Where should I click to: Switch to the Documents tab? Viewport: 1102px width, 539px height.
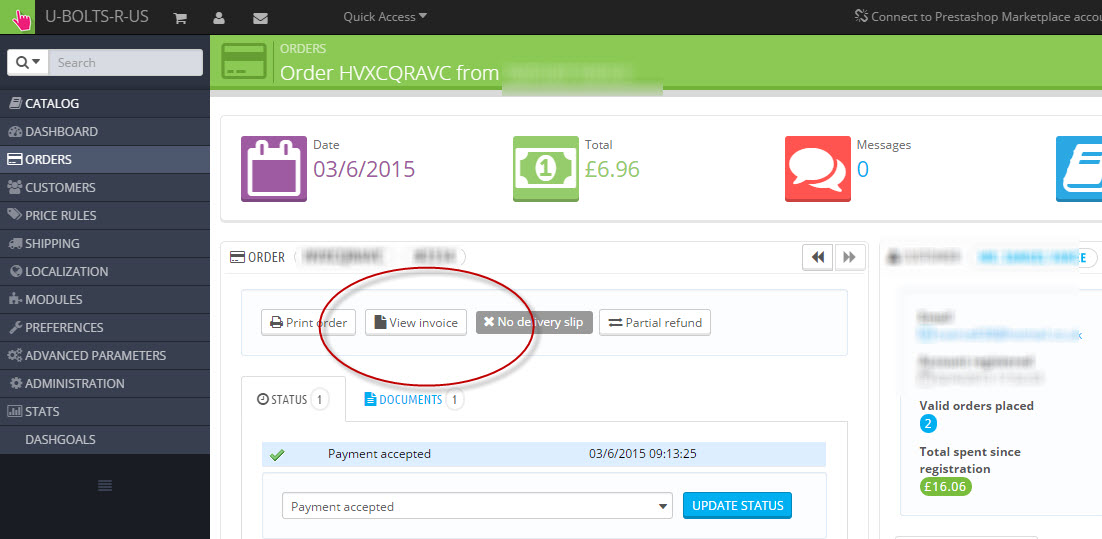tap(413, 400)
